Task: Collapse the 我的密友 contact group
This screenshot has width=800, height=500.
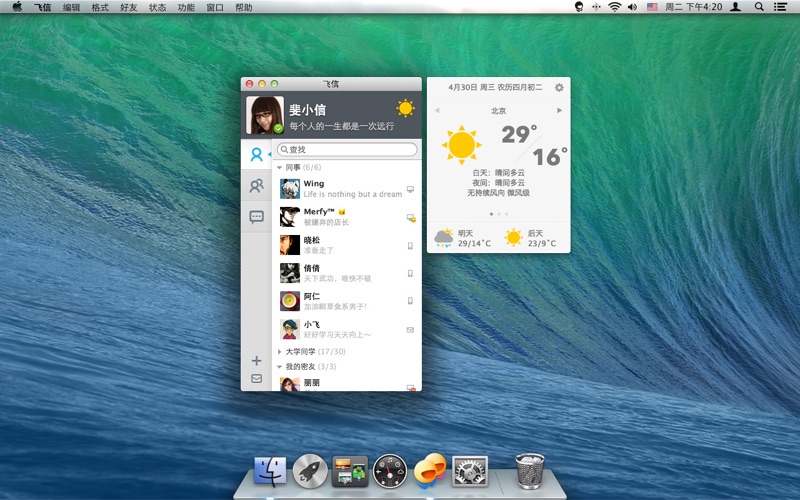Action: click(280, 367)
